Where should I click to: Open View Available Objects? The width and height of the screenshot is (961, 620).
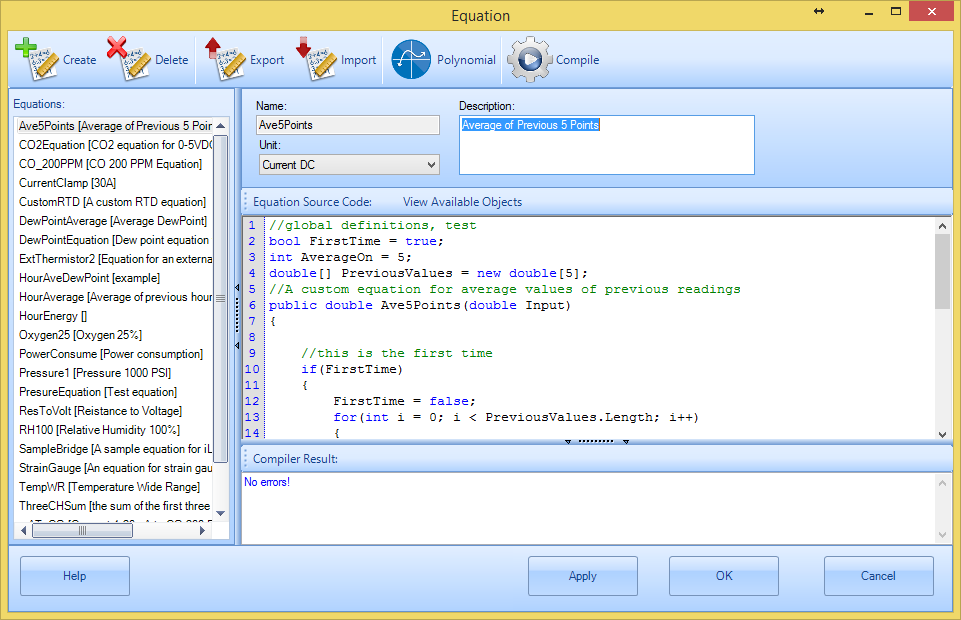click(463, 202)
